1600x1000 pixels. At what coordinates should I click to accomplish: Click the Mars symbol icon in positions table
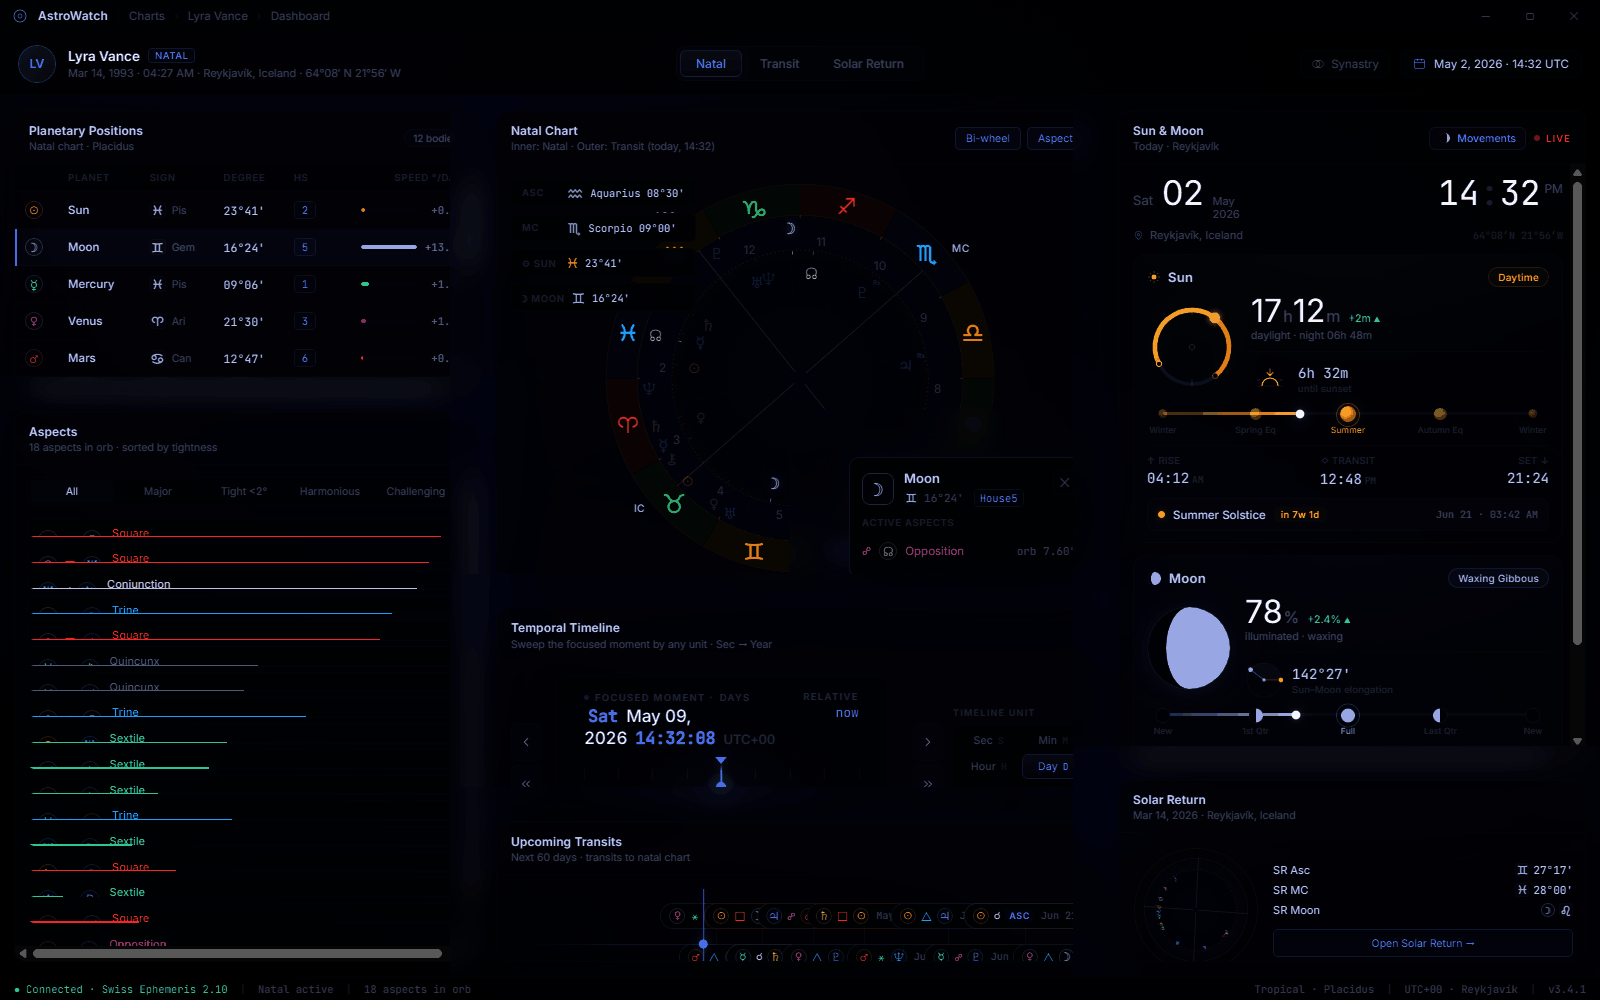tap(34, 358)
